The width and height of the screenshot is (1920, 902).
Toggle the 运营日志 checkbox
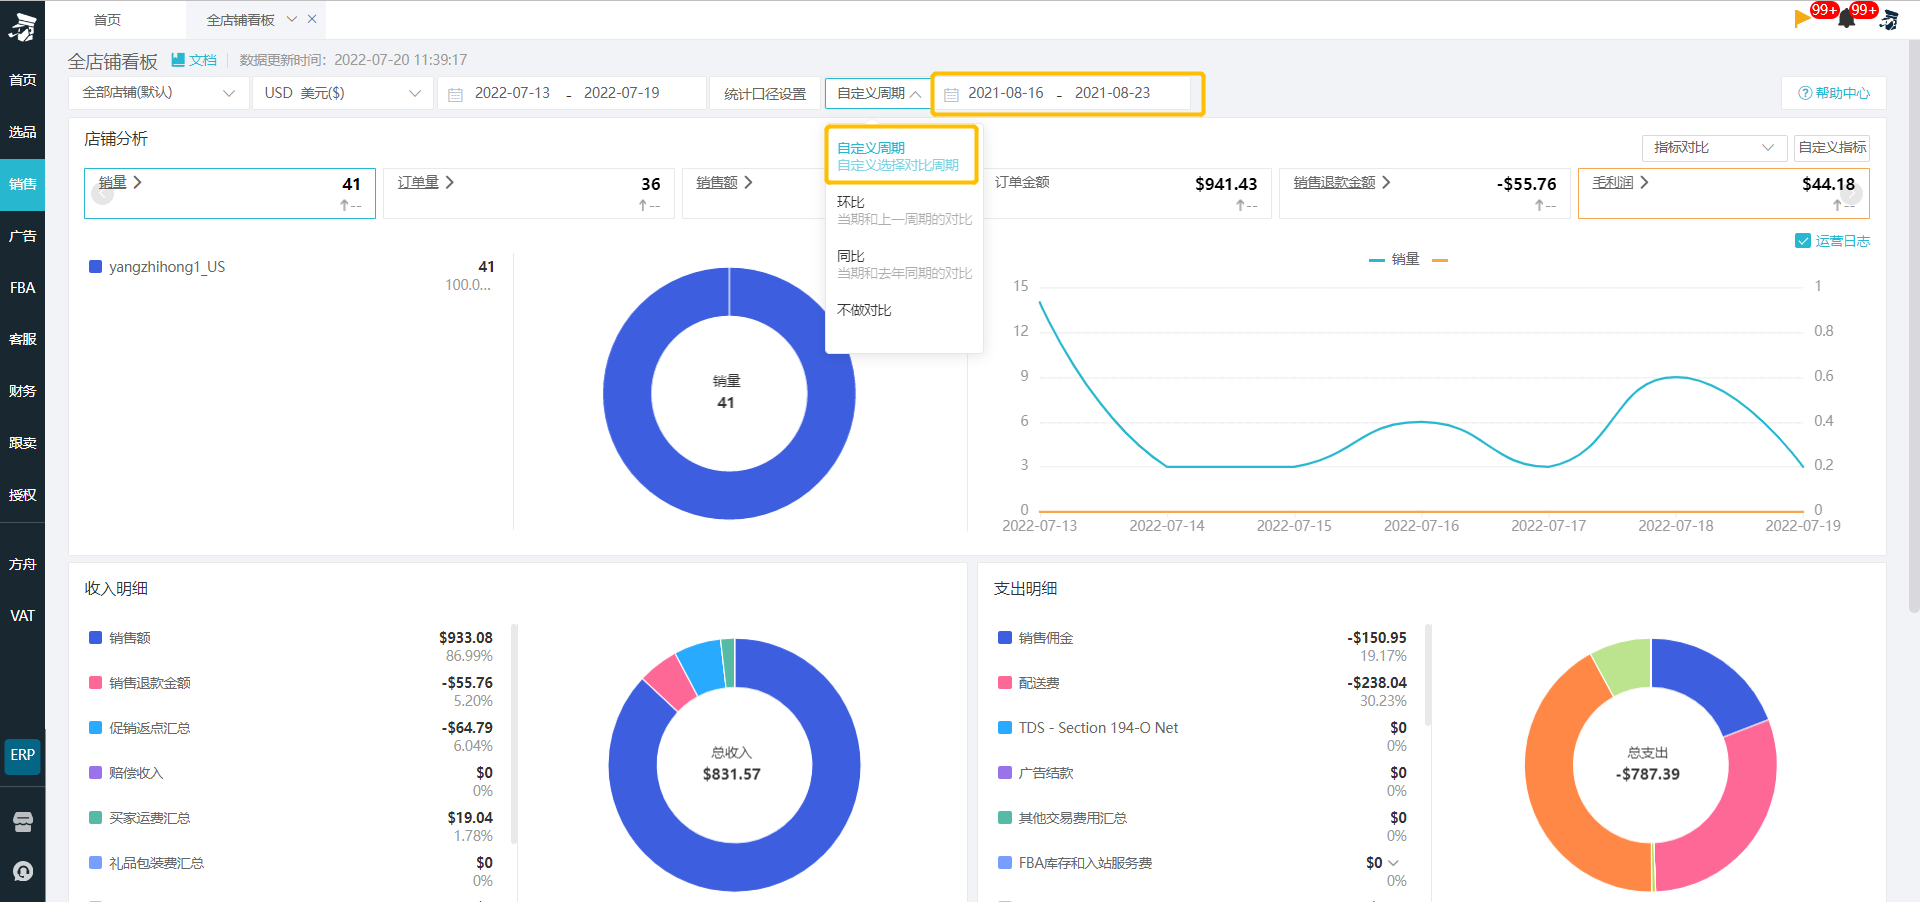coord(1803,241)
